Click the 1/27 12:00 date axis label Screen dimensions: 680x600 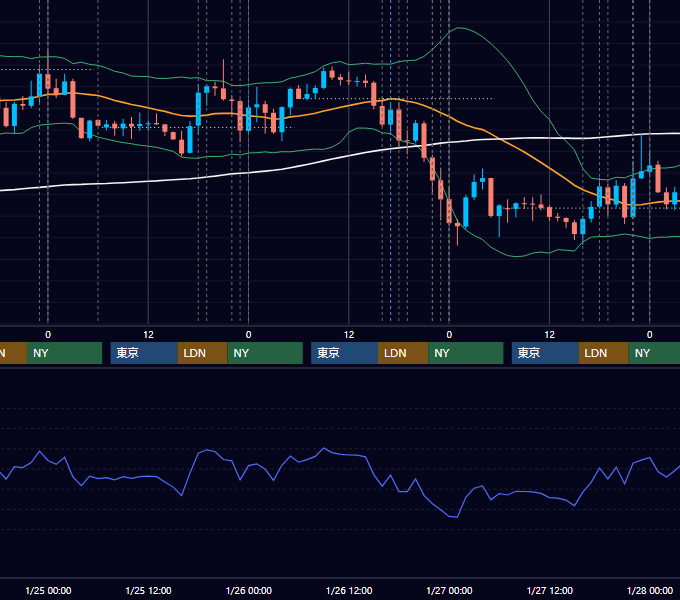549,590
